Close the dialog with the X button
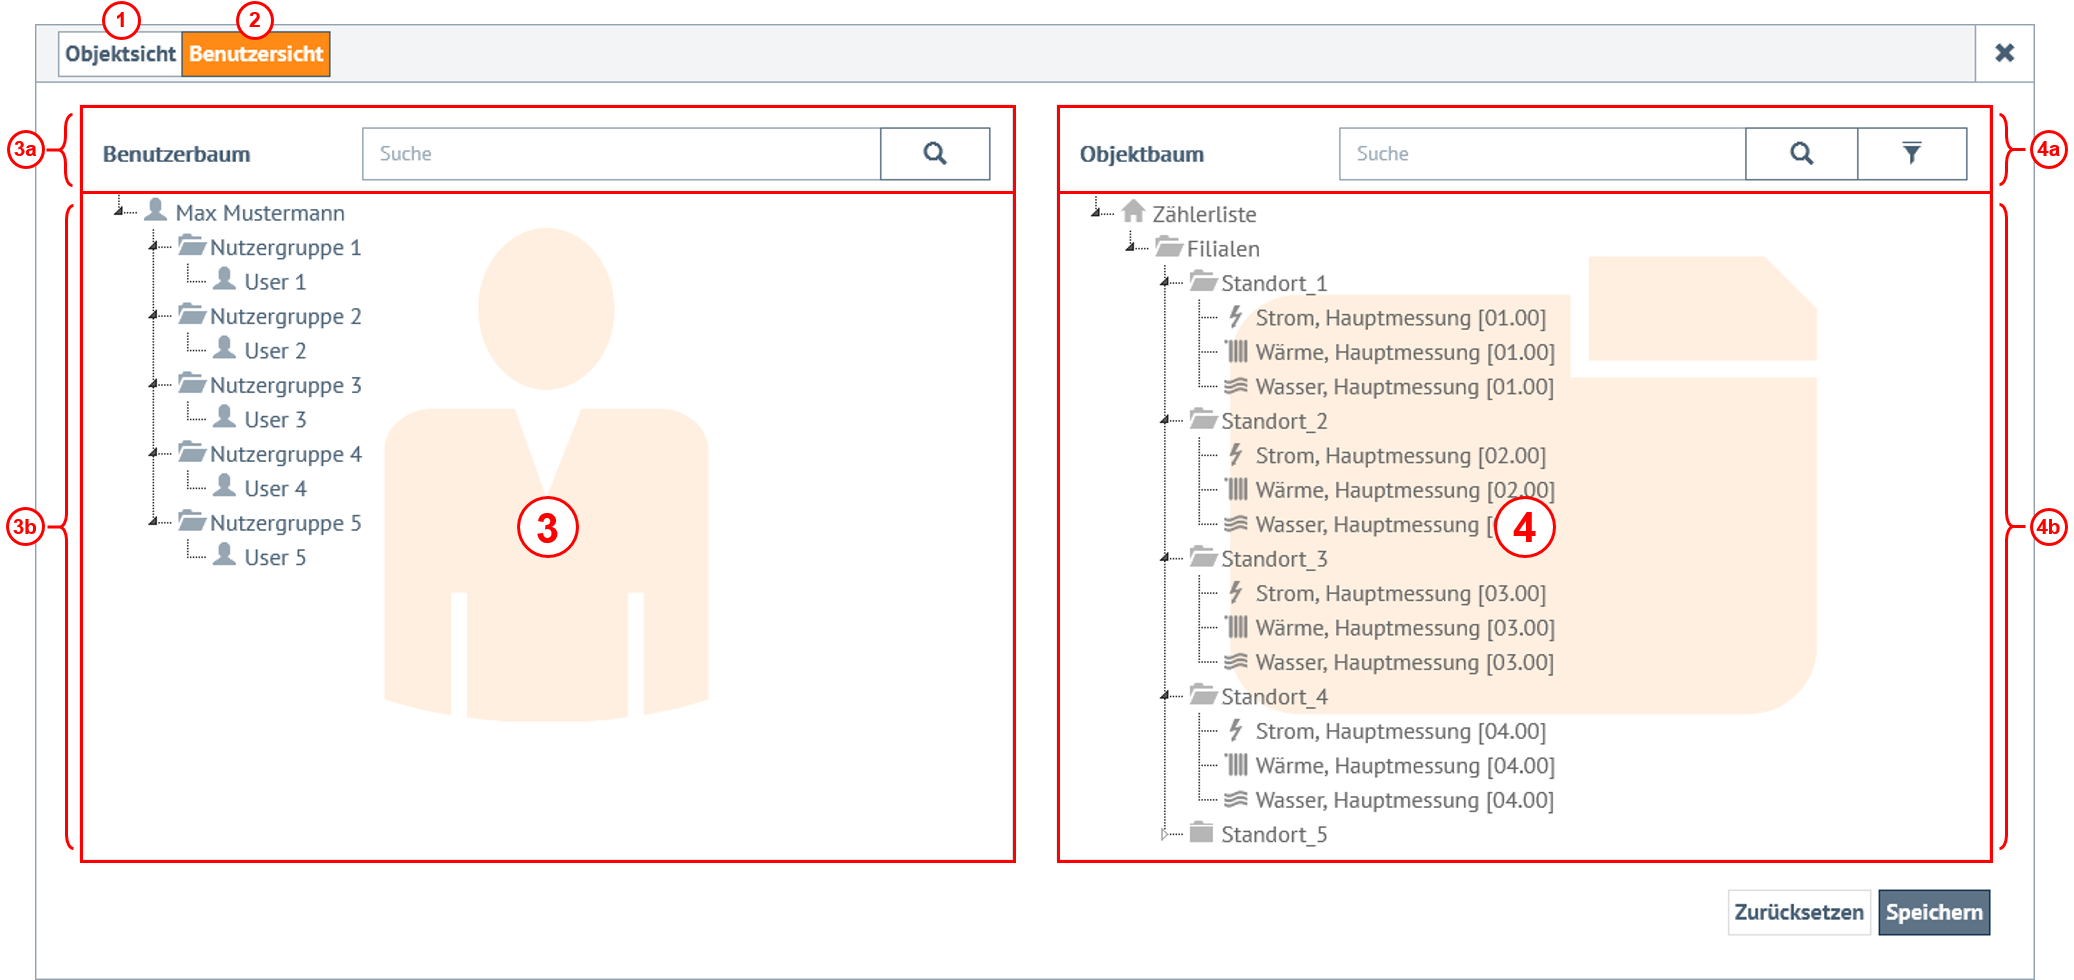 pos(2004,53)
